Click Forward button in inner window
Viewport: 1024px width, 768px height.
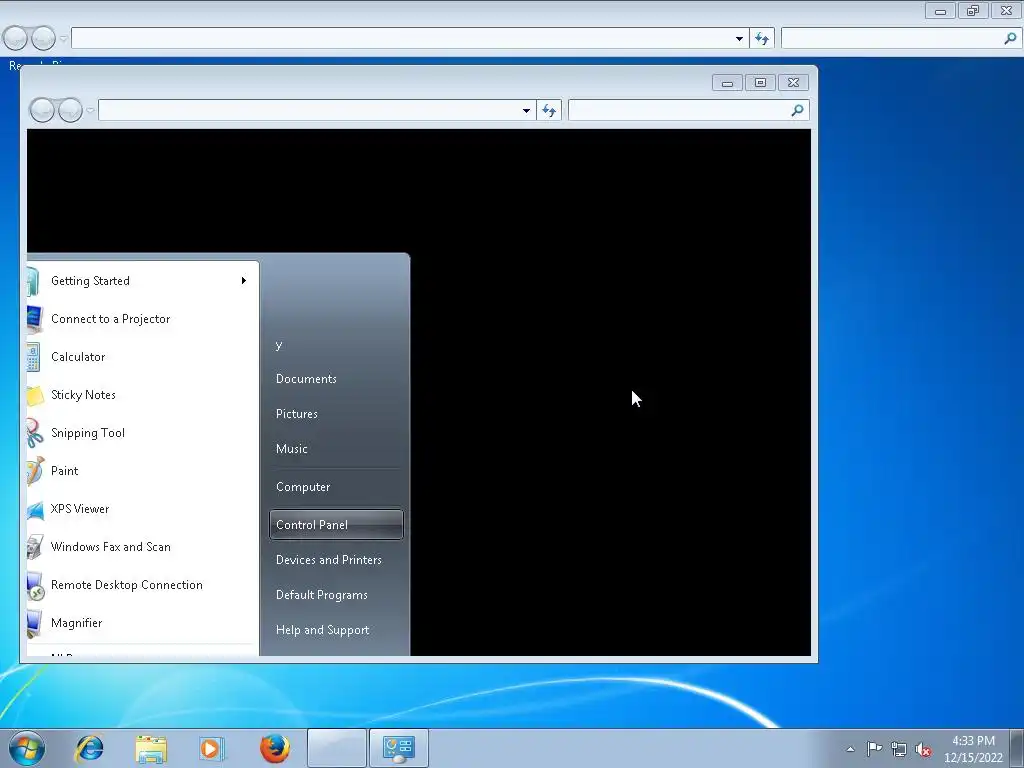pos(70,110)
